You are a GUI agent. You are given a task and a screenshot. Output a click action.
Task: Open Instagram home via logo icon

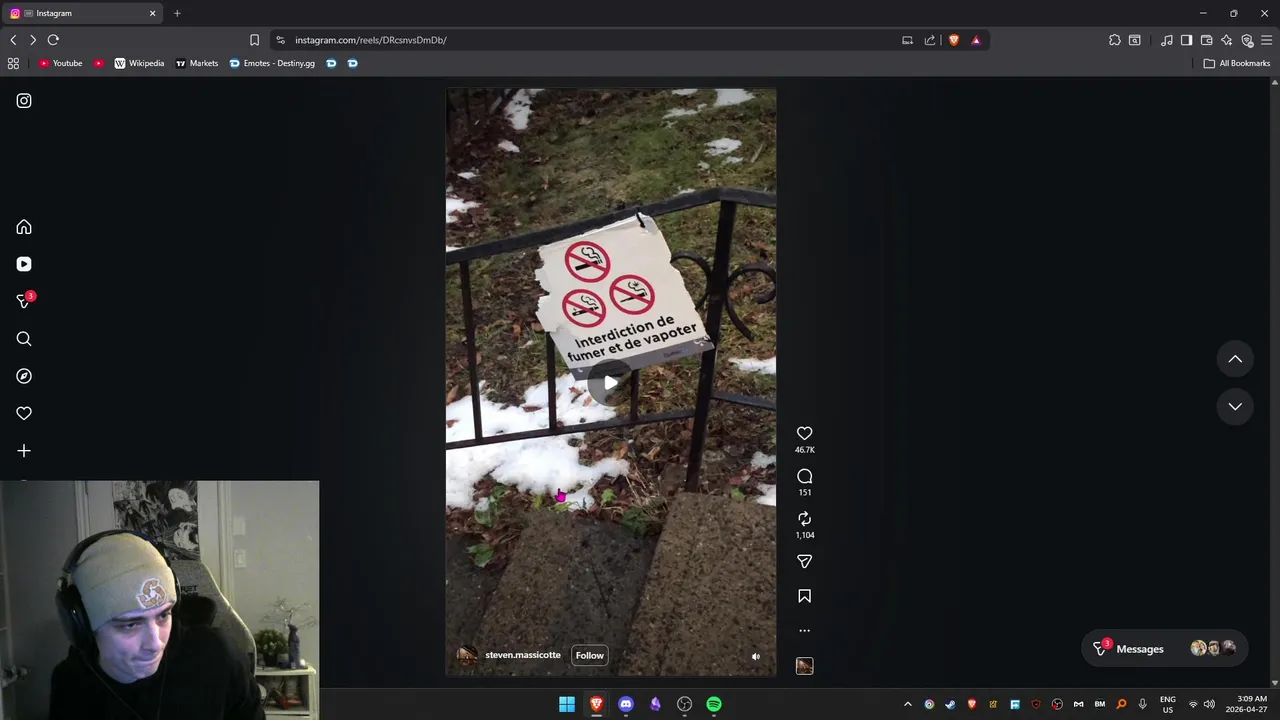click(x=24, y=101)
